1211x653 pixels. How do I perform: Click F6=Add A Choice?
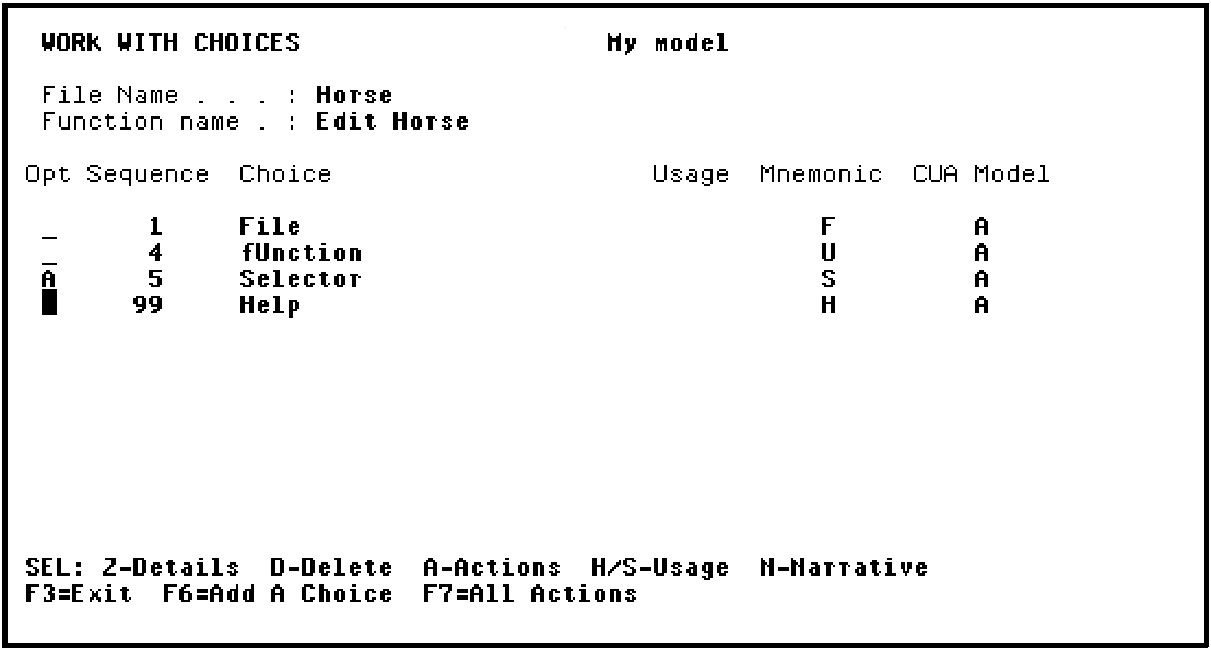pyautogui.click(x=277, y=594)
